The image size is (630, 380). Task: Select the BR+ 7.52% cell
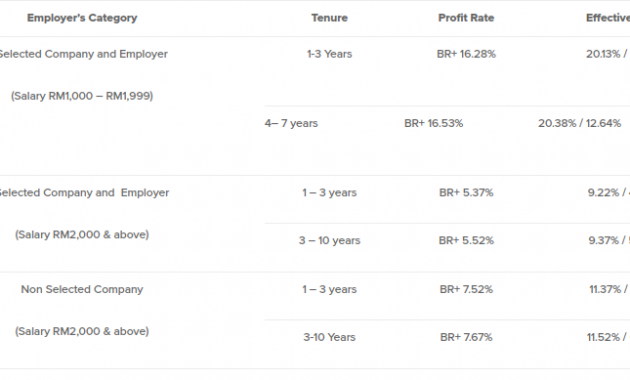pos(466,289)
